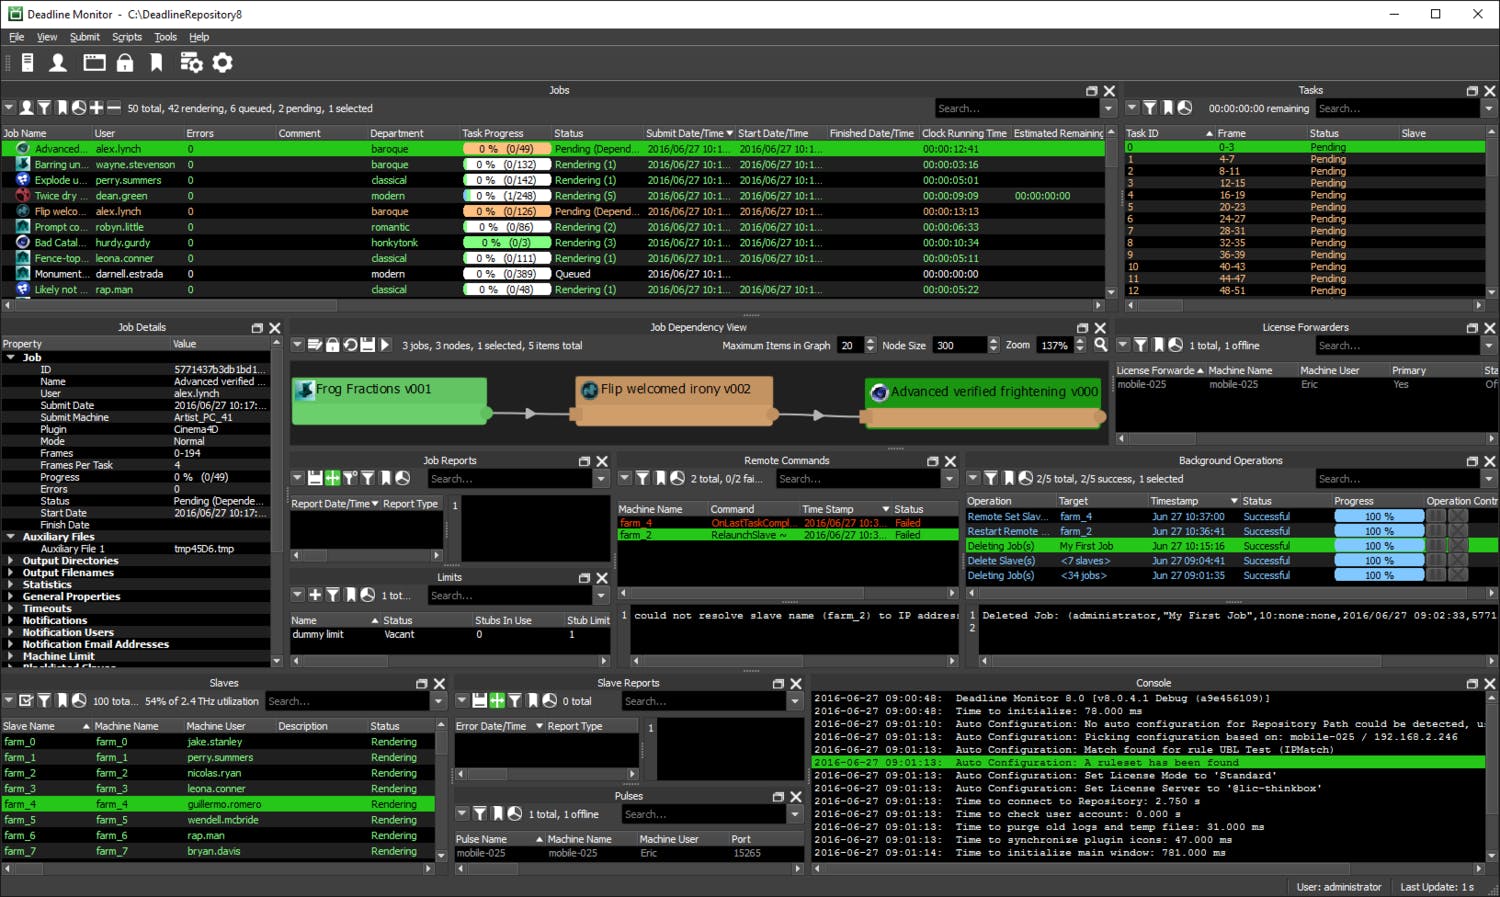
Task: Toggle the green plus icon in Job Reports toolbar
Action: pos(333,479)
